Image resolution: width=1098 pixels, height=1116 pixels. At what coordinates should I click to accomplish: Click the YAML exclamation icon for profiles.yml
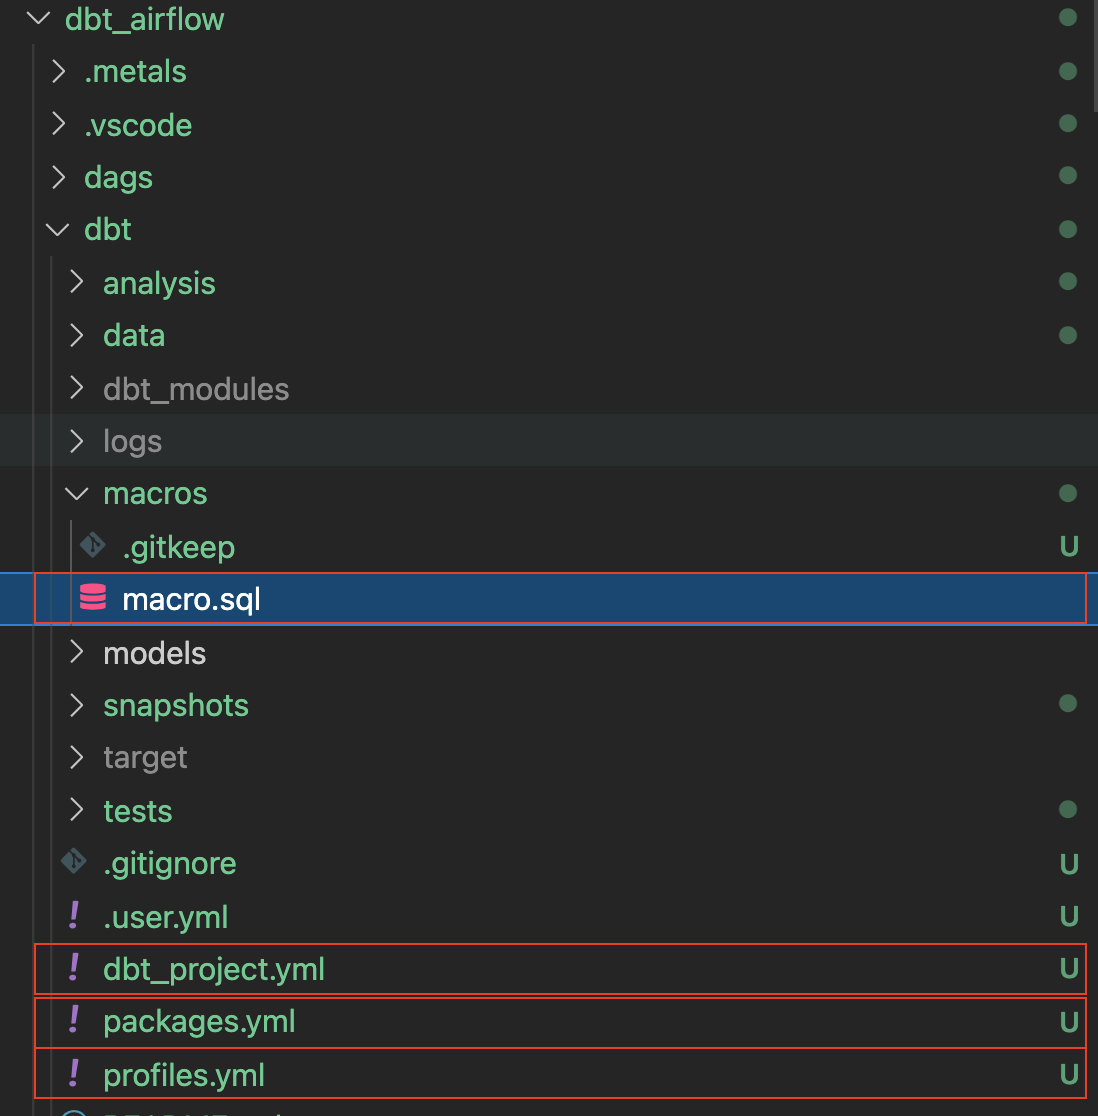(x=74, y=1074)
